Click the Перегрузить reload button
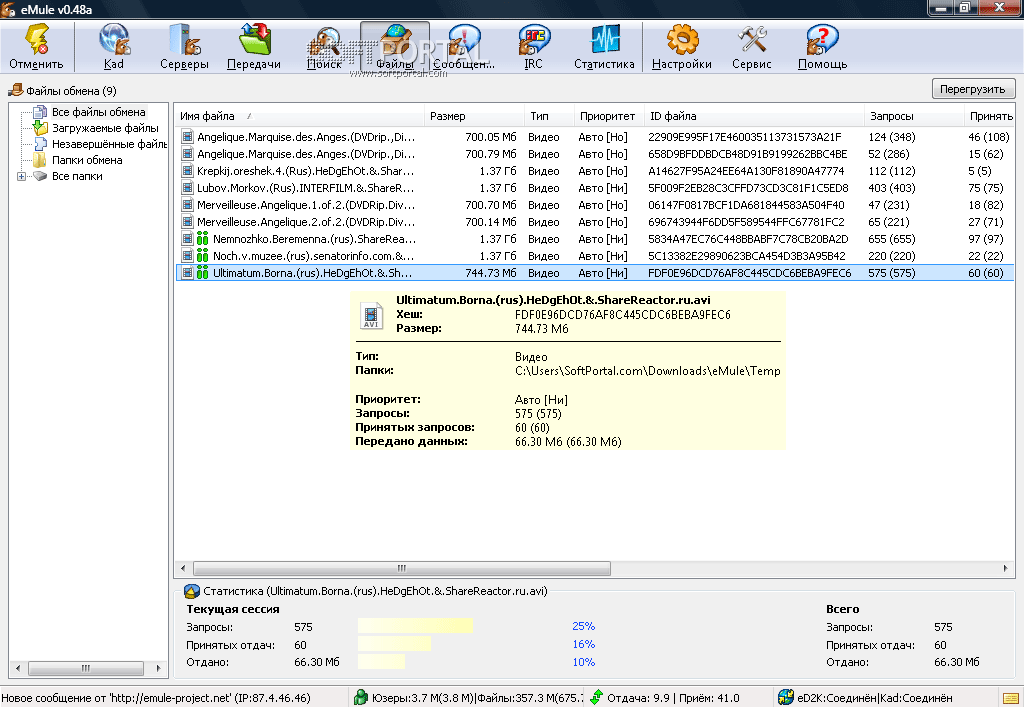1024x708 pixels. [972, 89]
